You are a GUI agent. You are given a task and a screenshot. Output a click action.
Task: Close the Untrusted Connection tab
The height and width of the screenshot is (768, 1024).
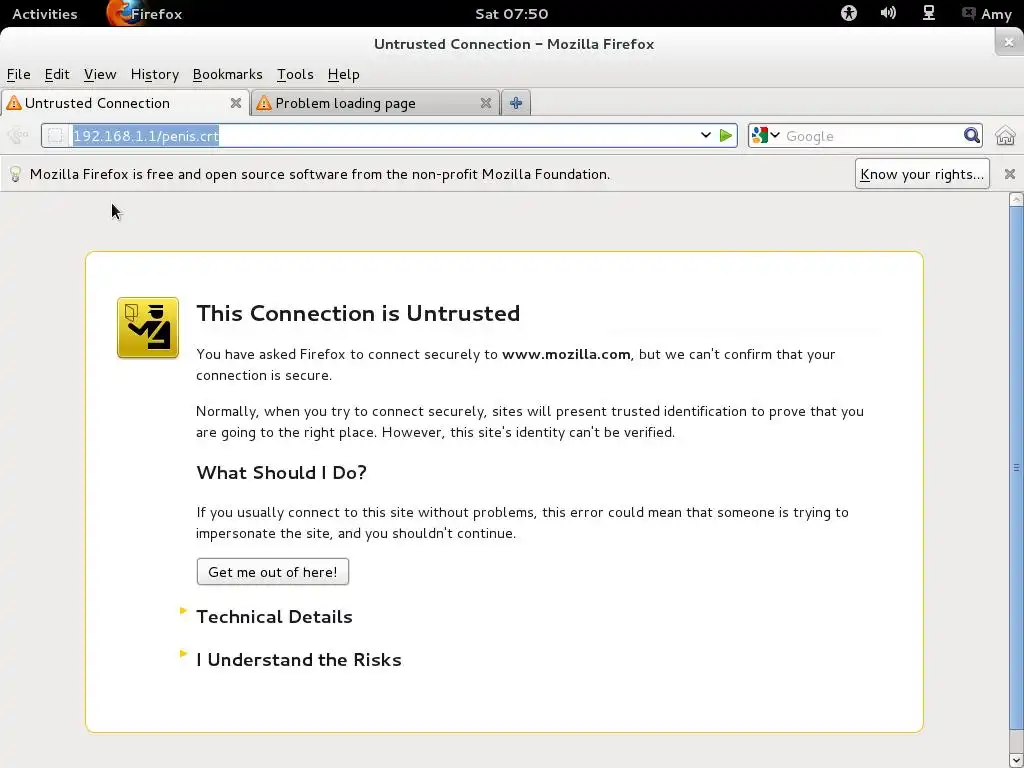tap(236, 103)
